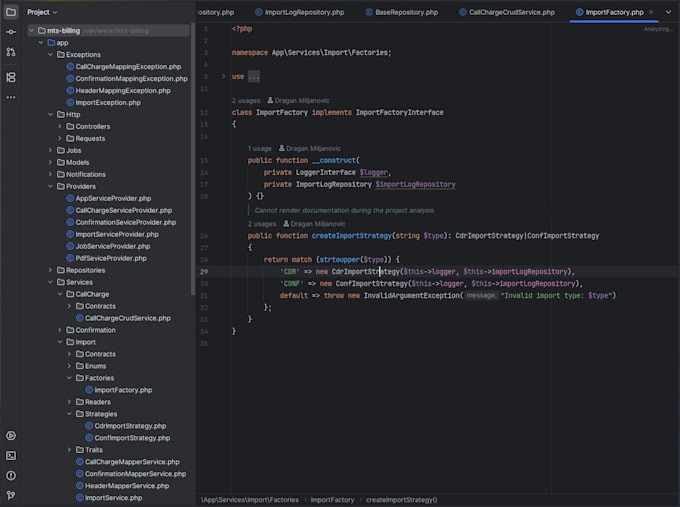Image resolution: width=680 pixels, height=507 pixels.
Task: Open HeaderMappingException.php in tree
Action: (x=118, y=91)
